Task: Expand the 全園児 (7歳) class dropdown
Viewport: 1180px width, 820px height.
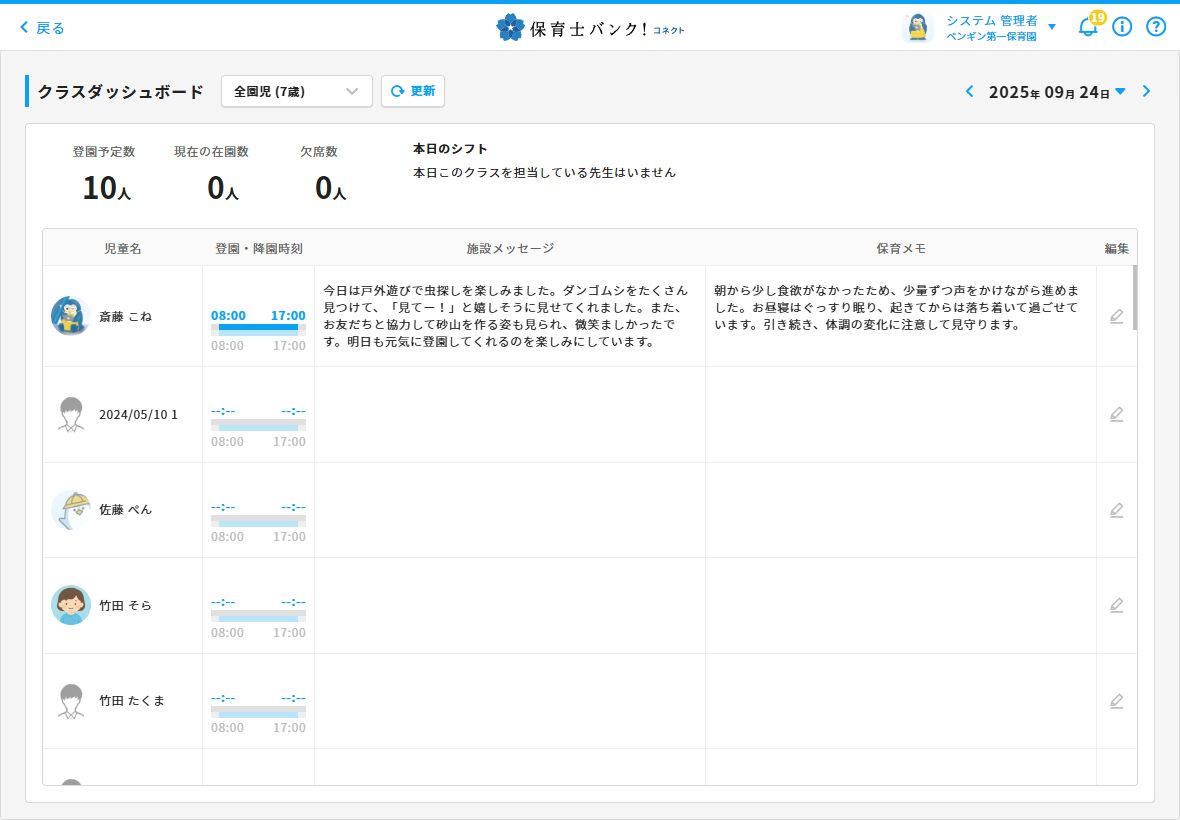Action: click(296, 91)
